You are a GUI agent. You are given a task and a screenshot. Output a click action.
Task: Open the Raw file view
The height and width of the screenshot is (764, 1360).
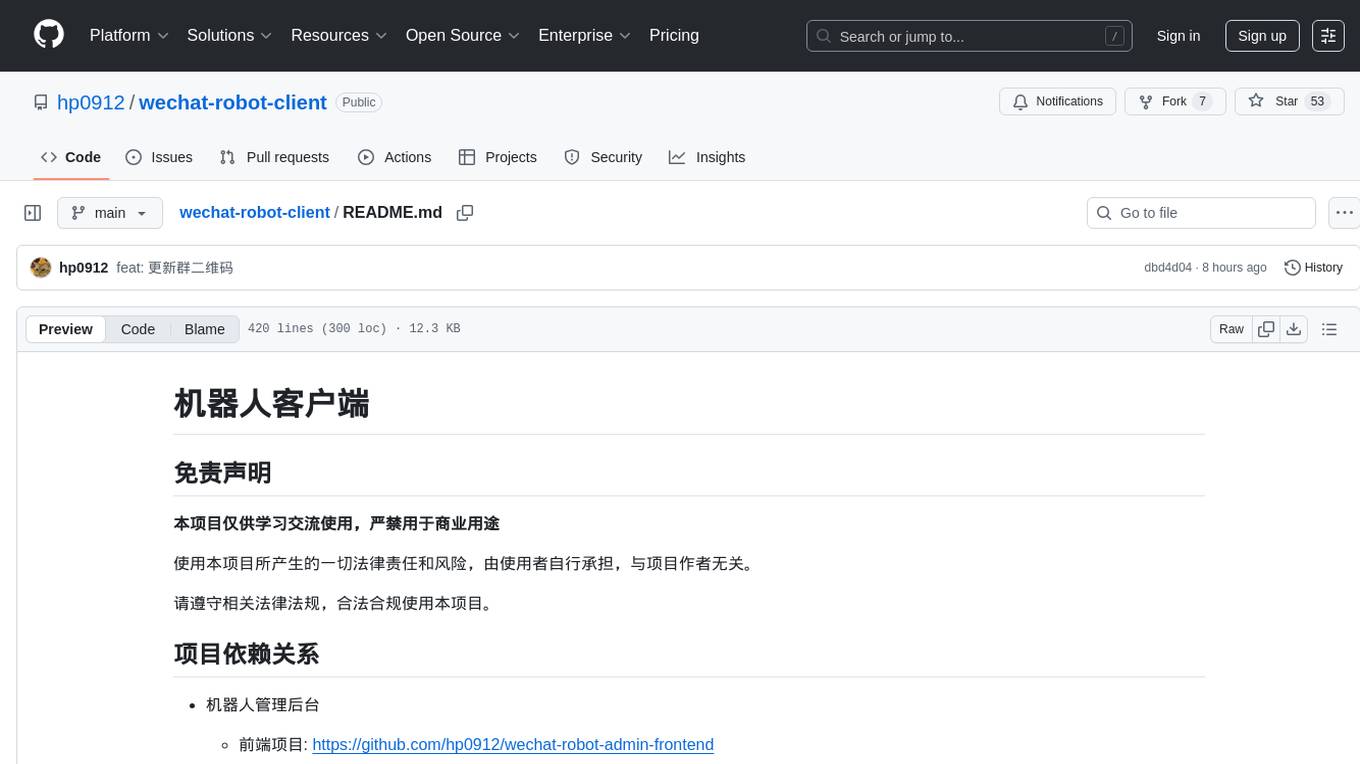[x=1231, y=329]
